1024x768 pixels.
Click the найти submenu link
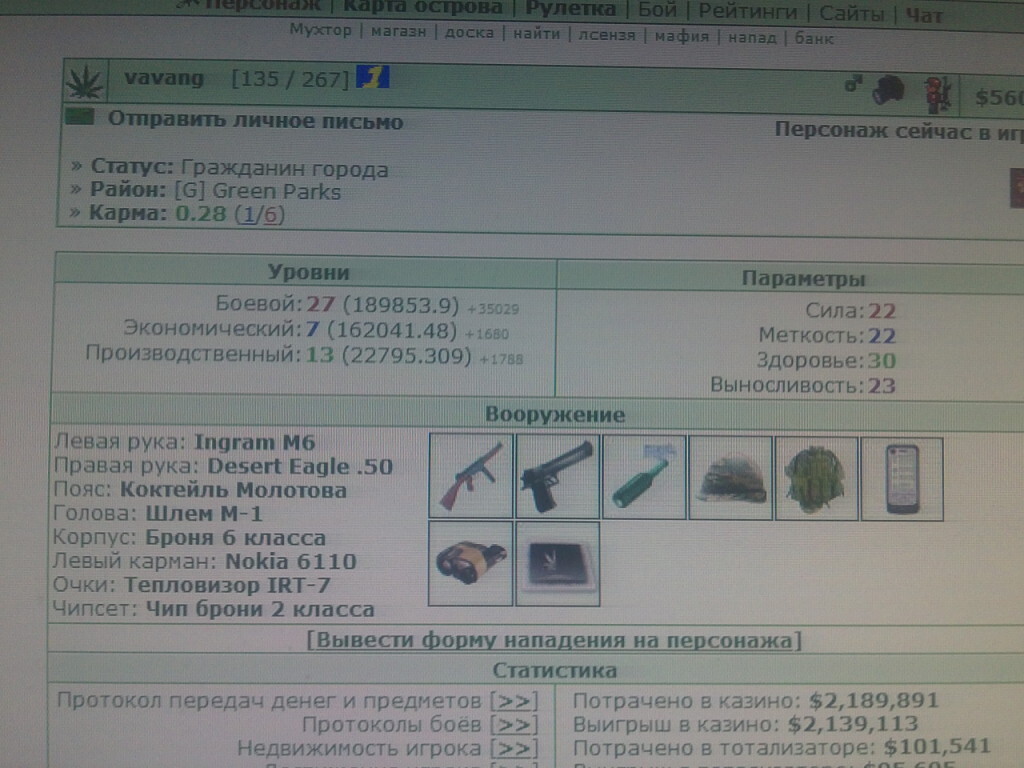[x=536, y=33]
